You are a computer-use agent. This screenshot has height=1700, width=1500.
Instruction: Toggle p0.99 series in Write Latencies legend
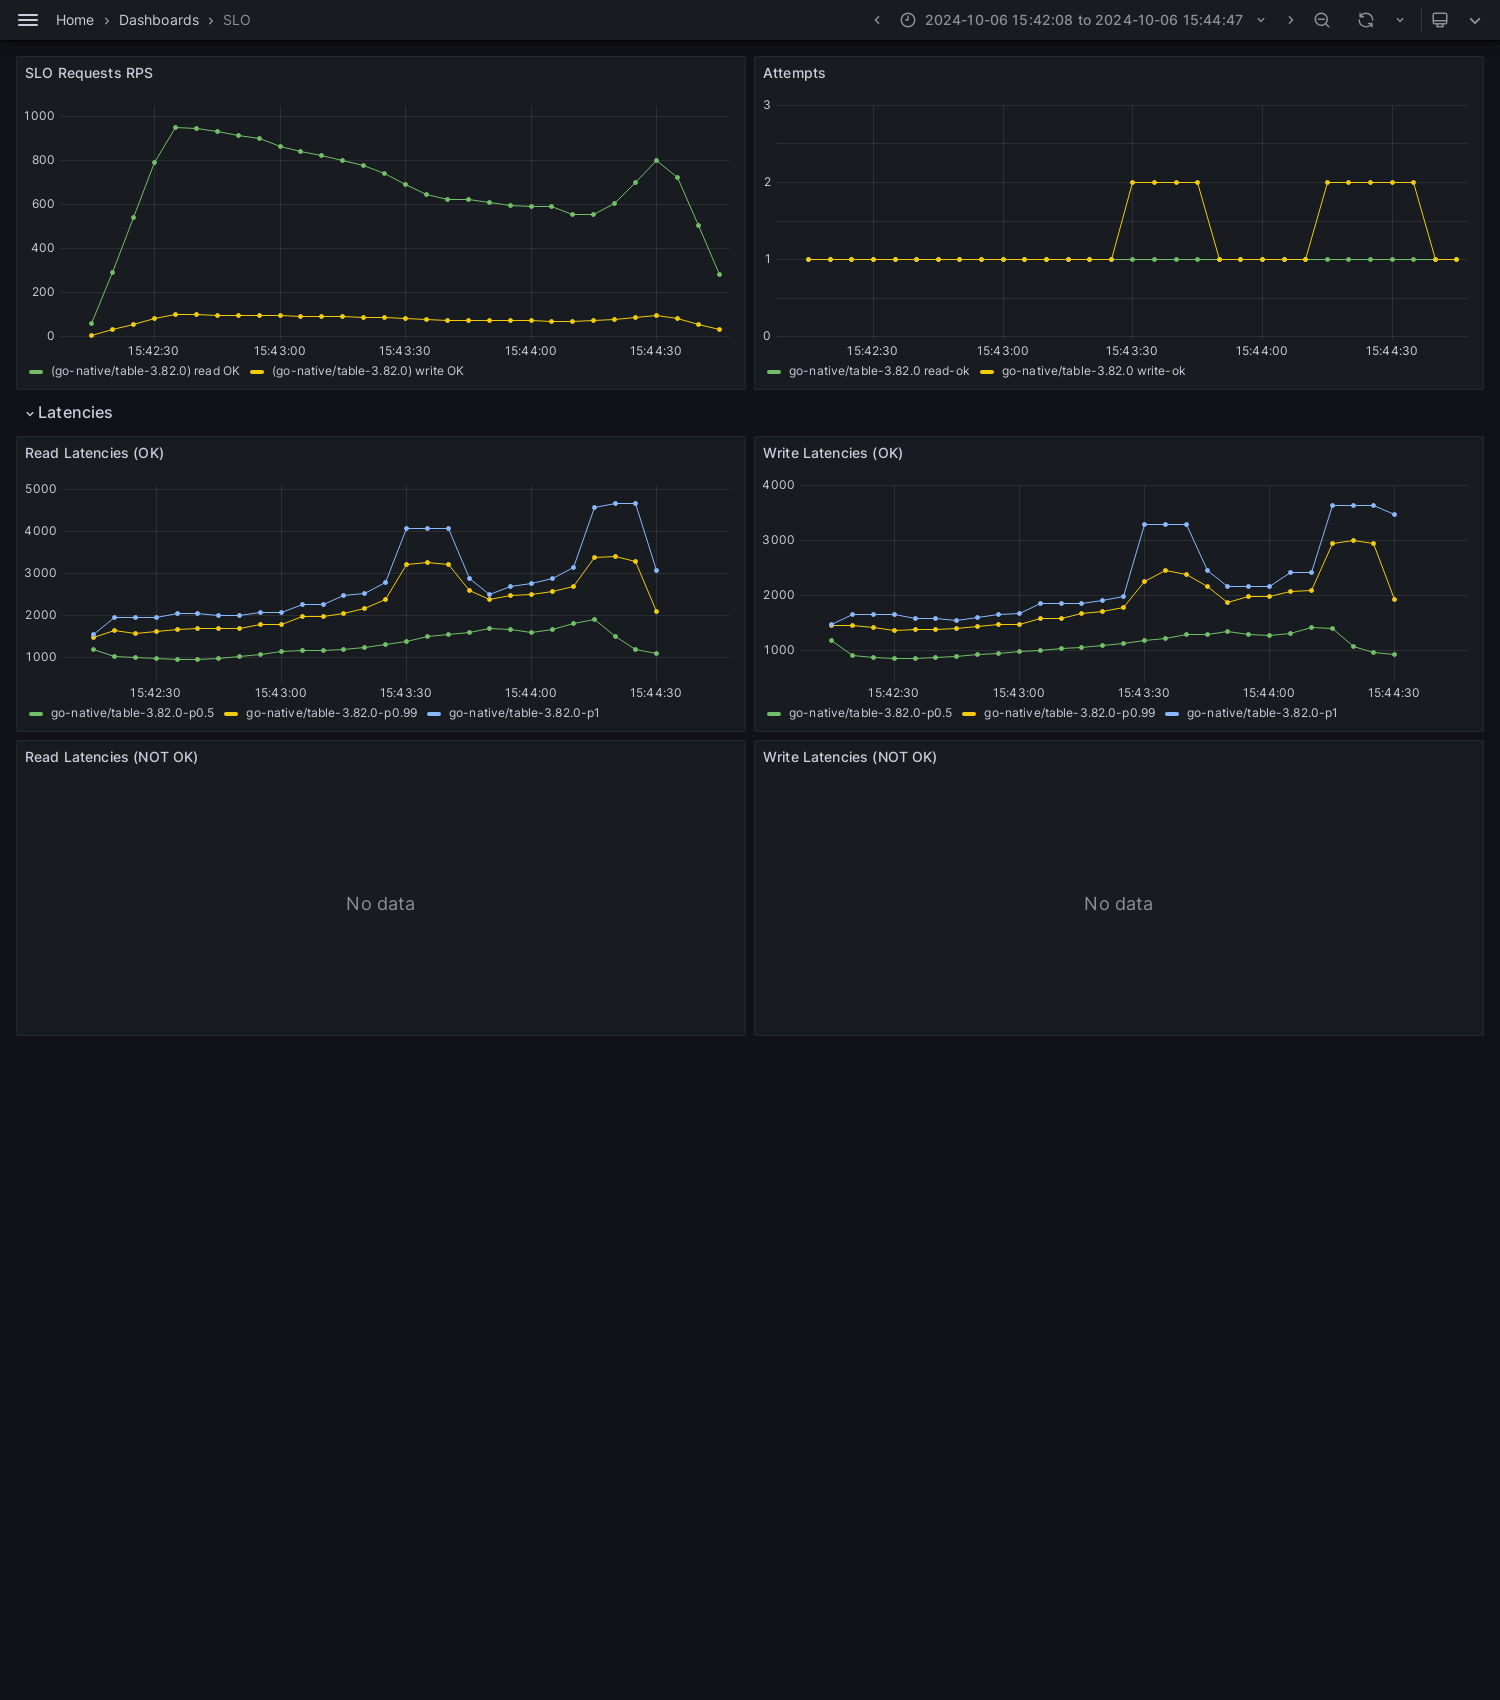coord(1069,713)
